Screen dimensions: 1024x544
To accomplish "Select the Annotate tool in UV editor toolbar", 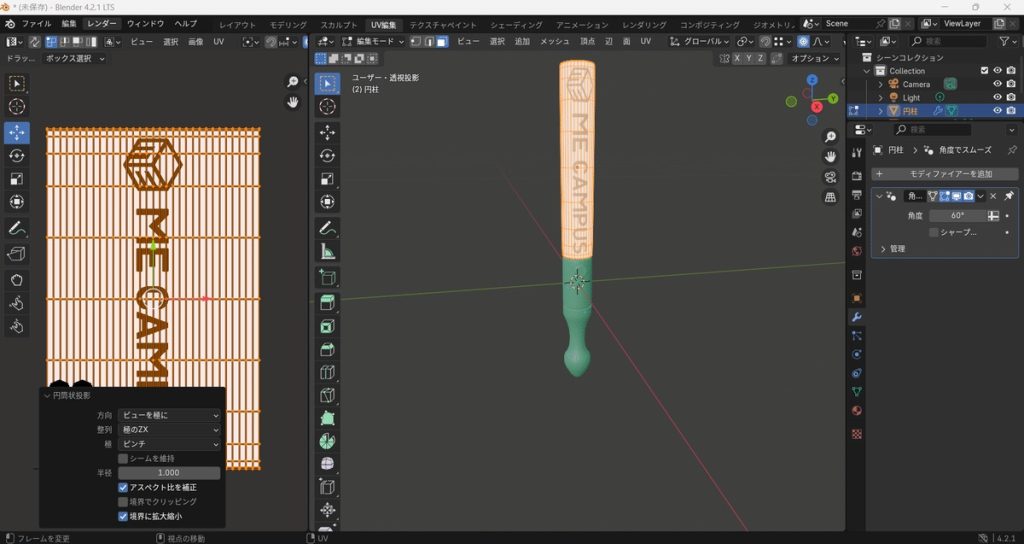I will (16, 229).
